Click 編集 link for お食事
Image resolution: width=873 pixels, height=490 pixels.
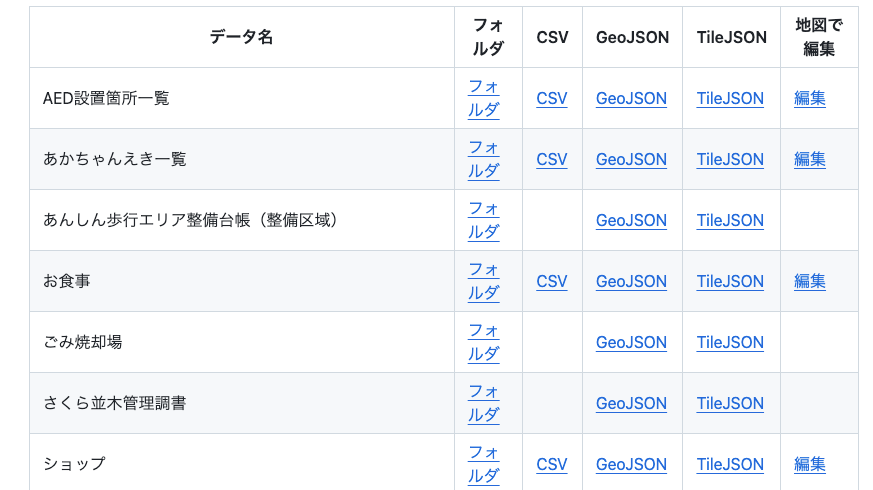[810, 282]
